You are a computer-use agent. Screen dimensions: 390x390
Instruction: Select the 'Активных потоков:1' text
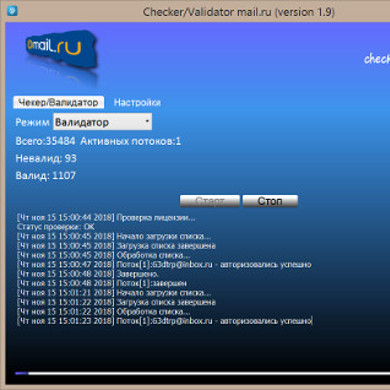click(130, 141)
